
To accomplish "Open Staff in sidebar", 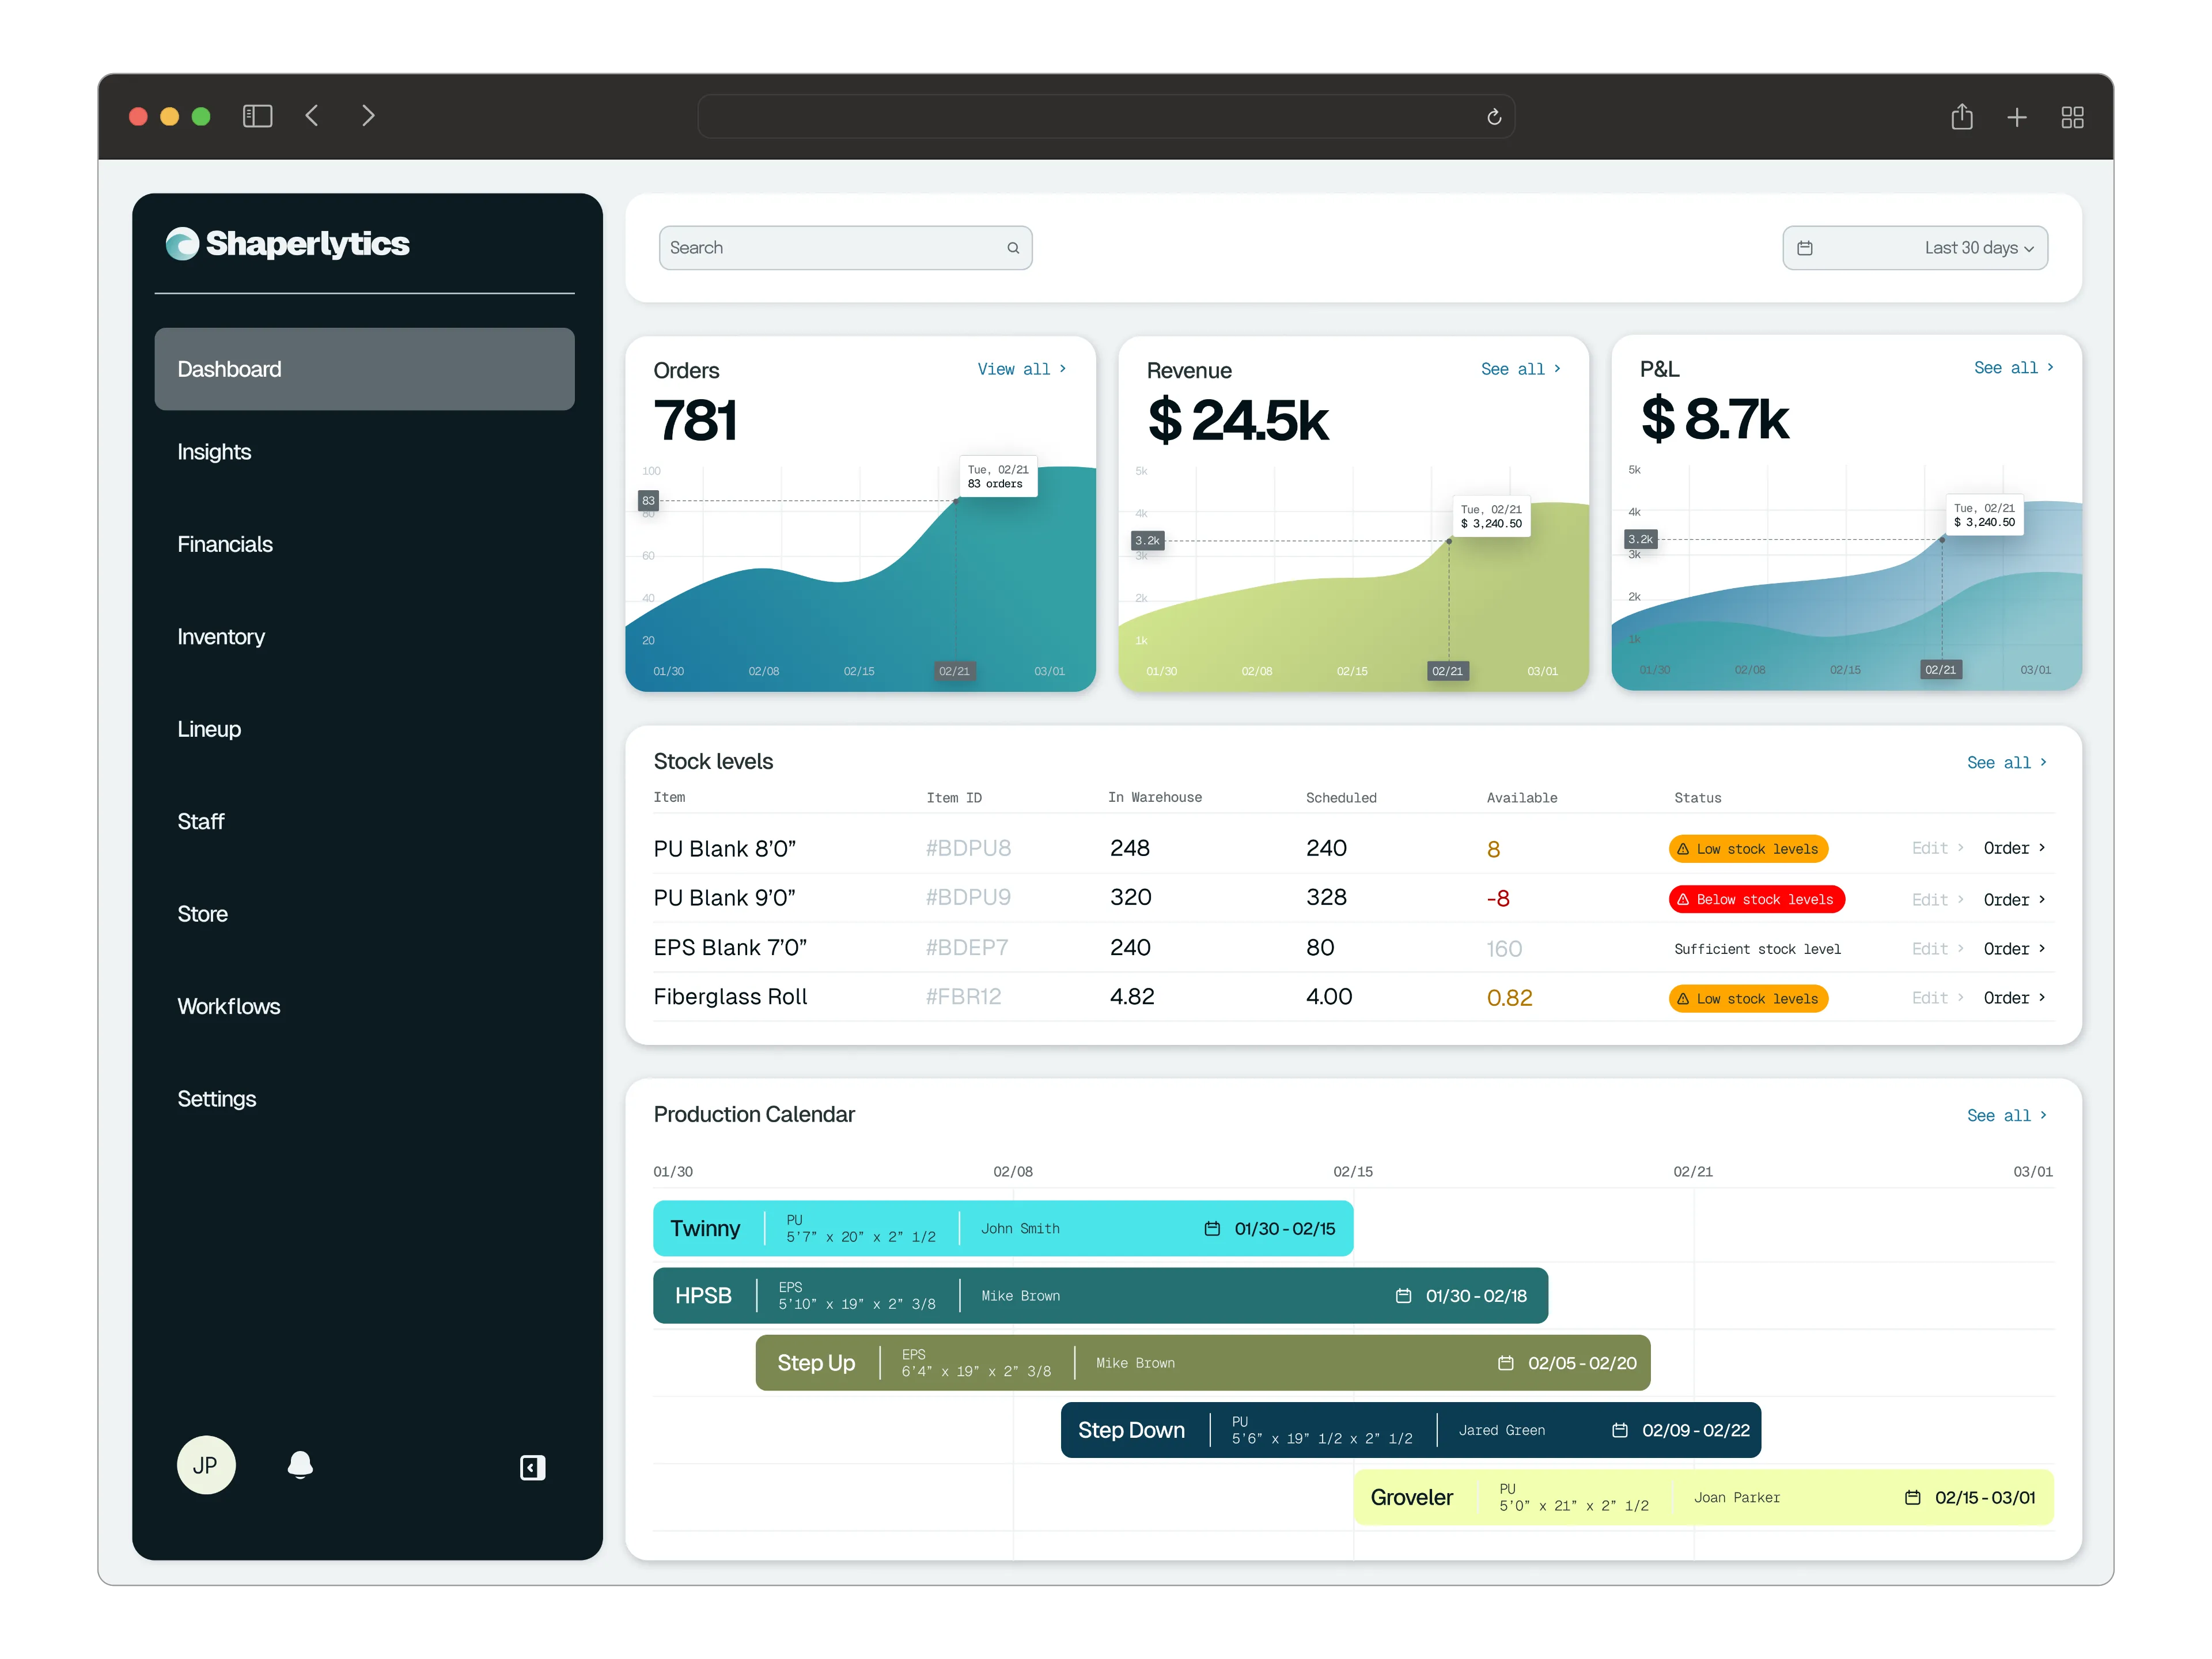I will 201,822.
